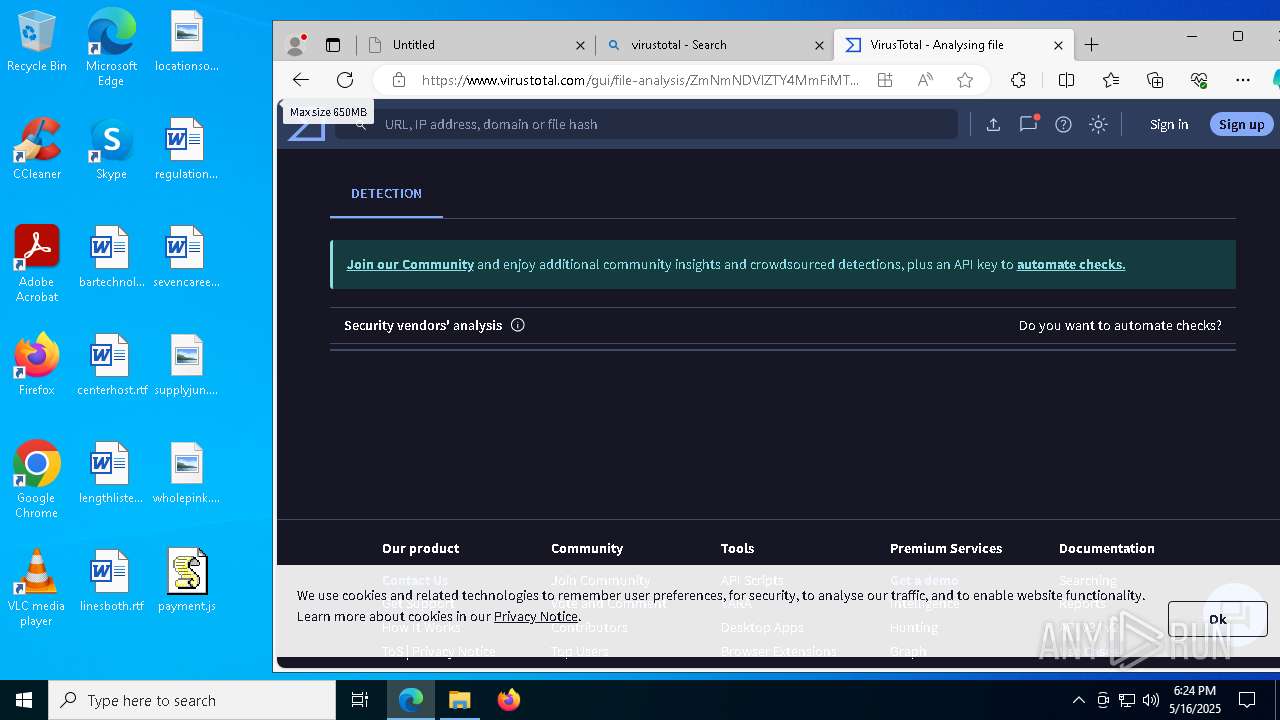Accept cookies with the Ok button
1280x720 pixels.
coord(1217,619)
